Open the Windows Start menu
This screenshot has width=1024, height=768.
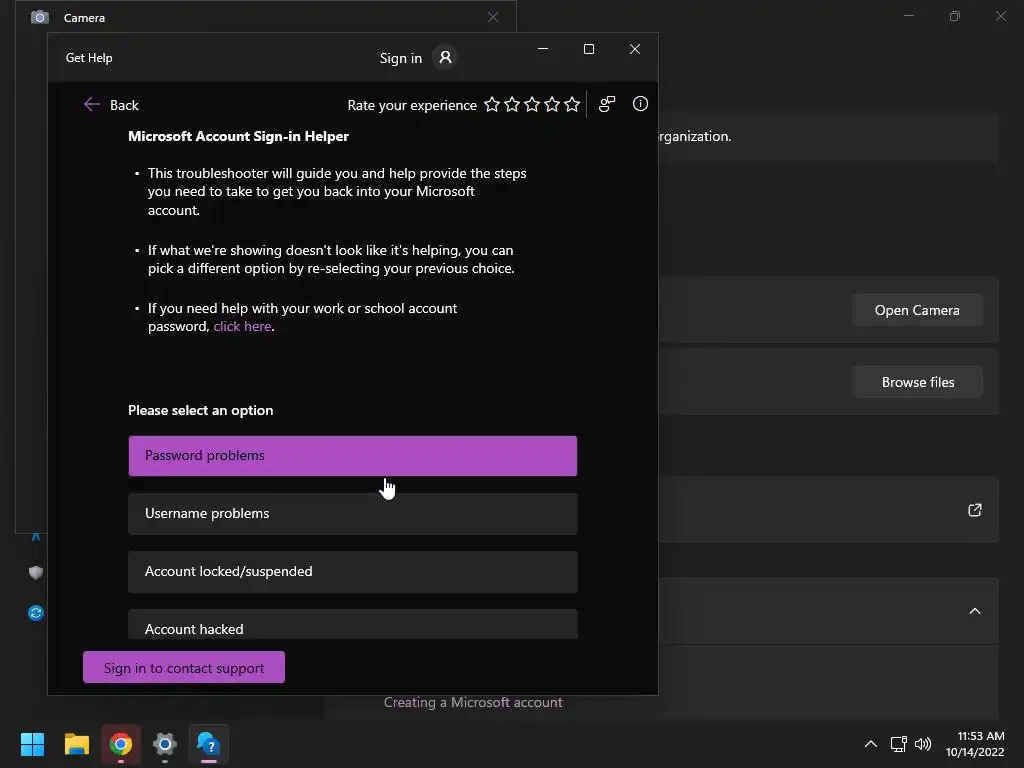coord(32,744)
